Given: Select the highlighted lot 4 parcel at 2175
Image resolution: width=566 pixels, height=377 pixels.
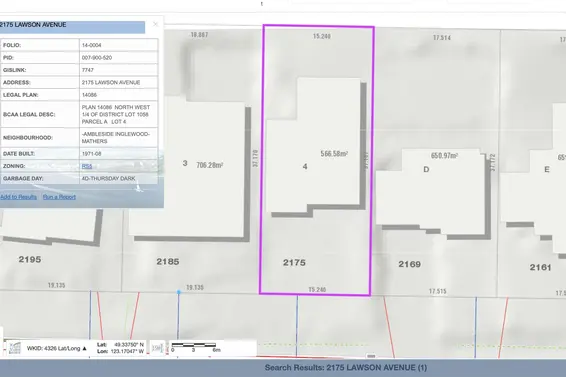Looking at the screenshot, I should (x=317, y=160).
